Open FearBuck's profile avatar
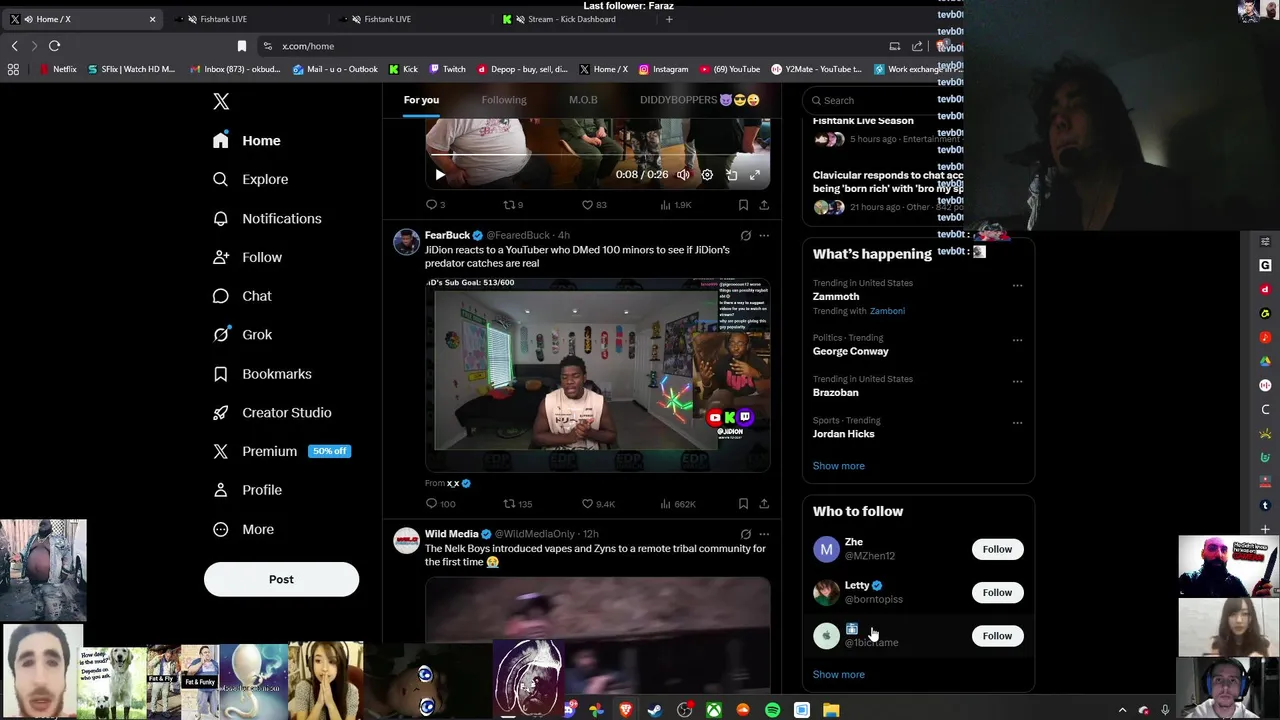The image size is (1280, 720). coord(406,242)
